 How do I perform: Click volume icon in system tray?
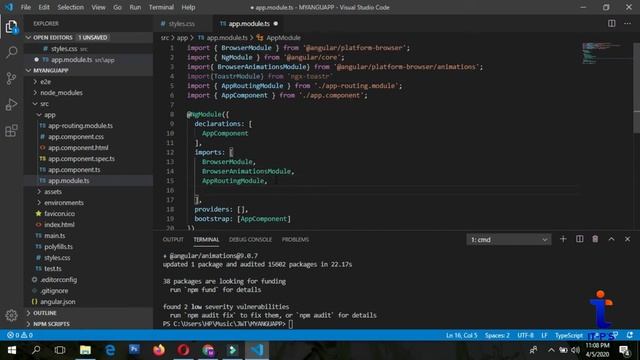click(x=576, y=350)
